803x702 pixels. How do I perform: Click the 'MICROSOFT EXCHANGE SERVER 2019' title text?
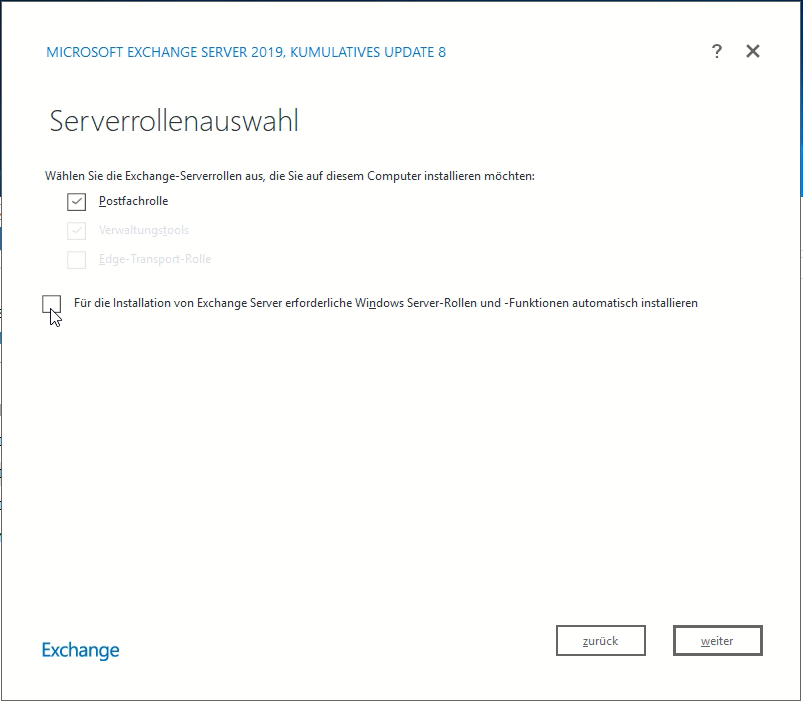165,52
